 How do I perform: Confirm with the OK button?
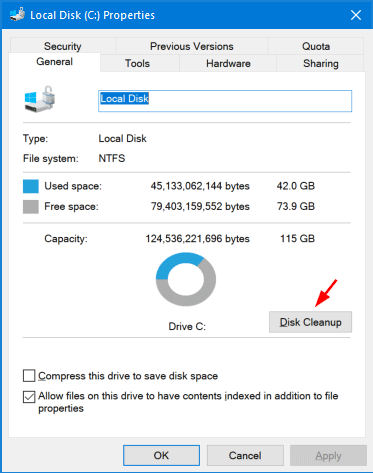pos(161,455)
